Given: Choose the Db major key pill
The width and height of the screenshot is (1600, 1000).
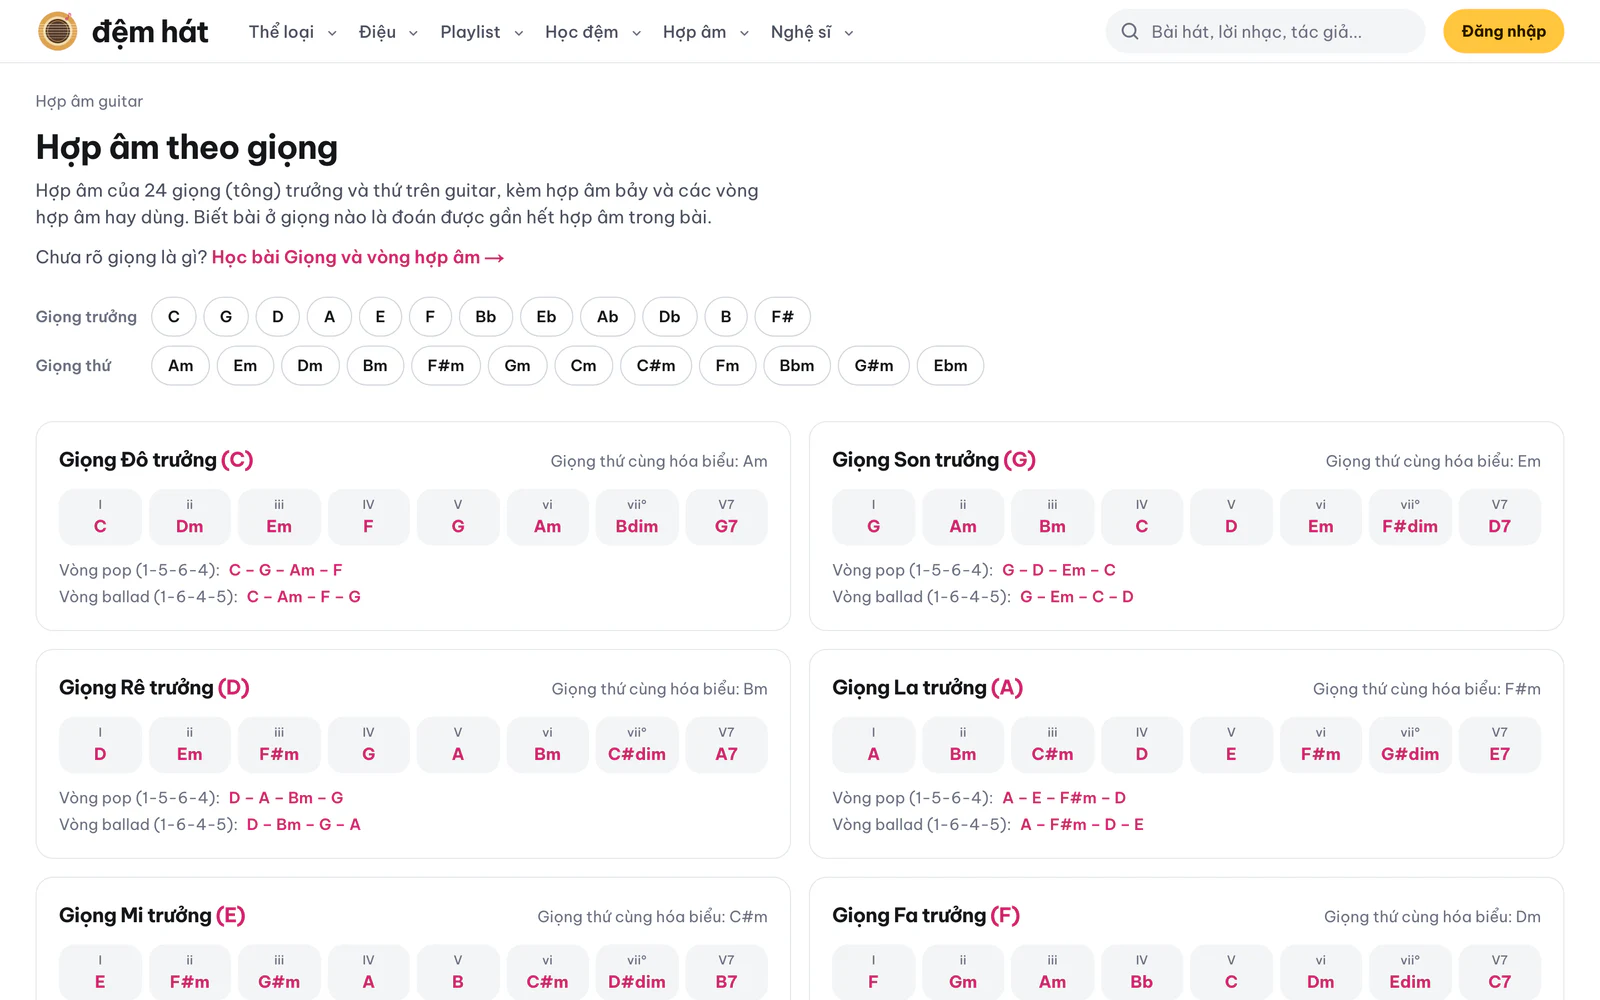Looking at the screenshot, I should (x=670, y=317).
